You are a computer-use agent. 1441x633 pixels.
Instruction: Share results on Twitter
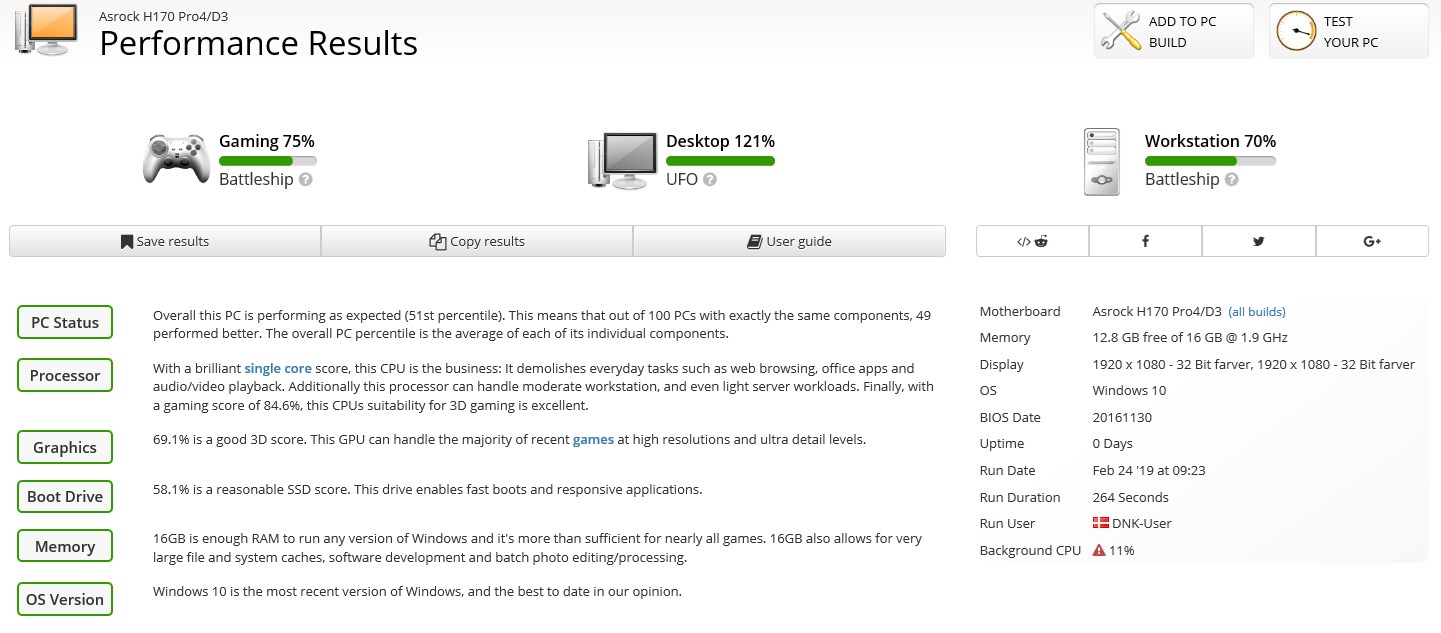(1259, 241)
